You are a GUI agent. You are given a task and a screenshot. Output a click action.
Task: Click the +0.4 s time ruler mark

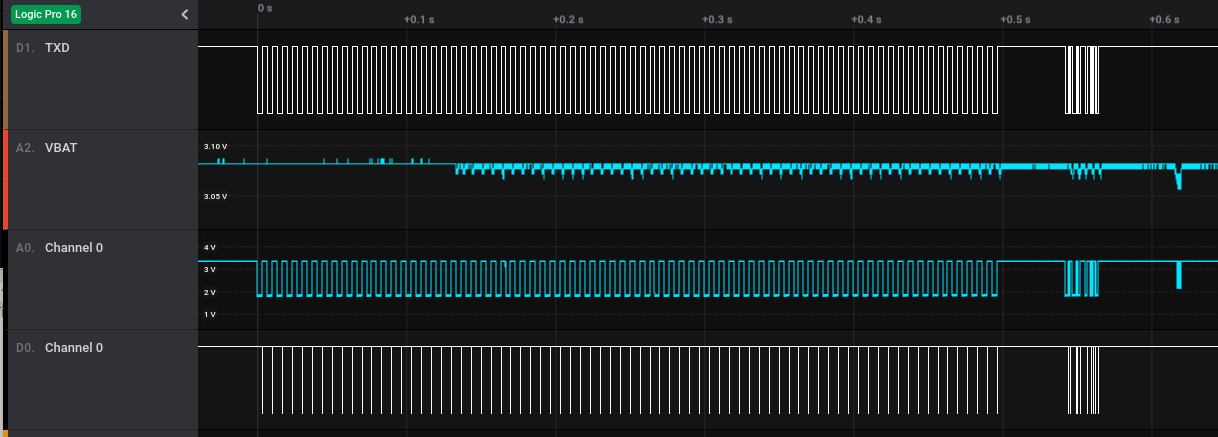[865, 20]
